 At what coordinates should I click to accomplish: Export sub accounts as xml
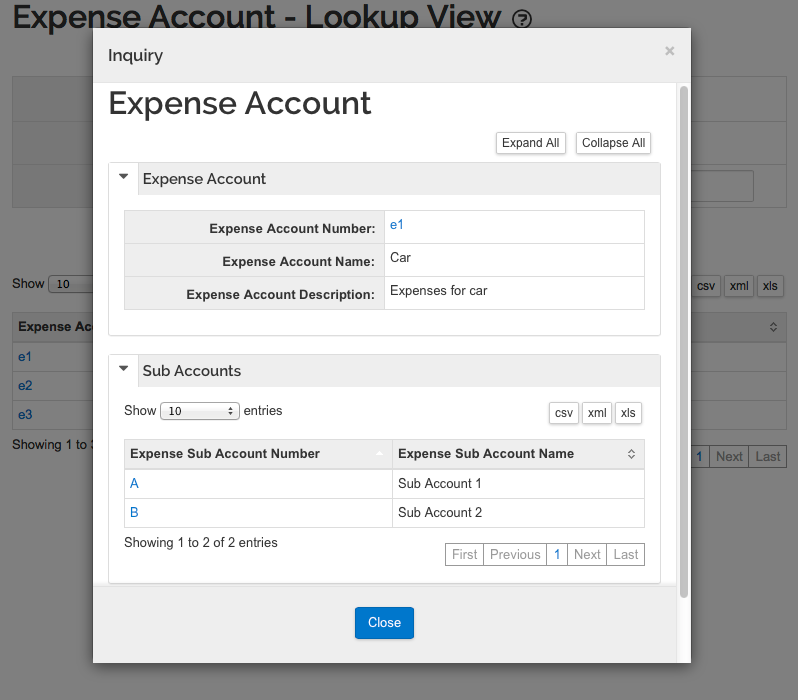click(x=596, y=413)
